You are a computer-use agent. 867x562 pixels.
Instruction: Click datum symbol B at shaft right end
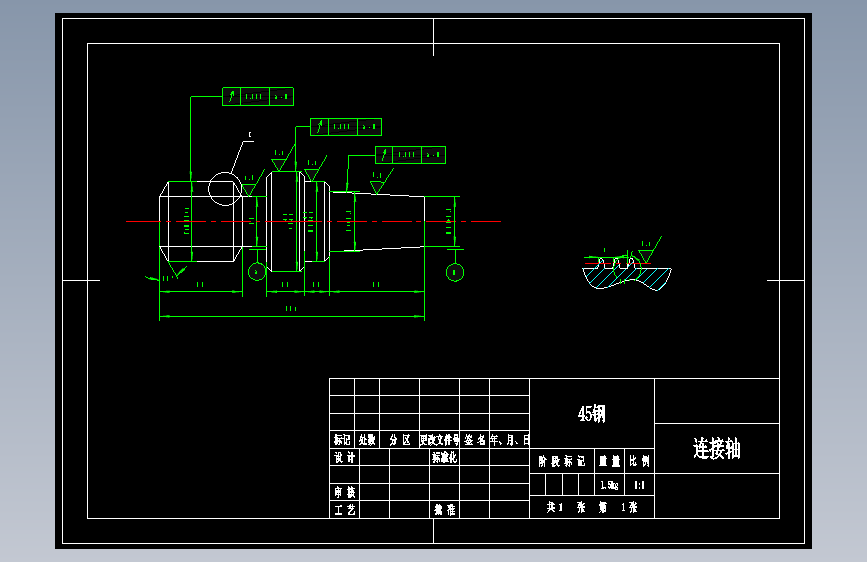click(455, 272)
